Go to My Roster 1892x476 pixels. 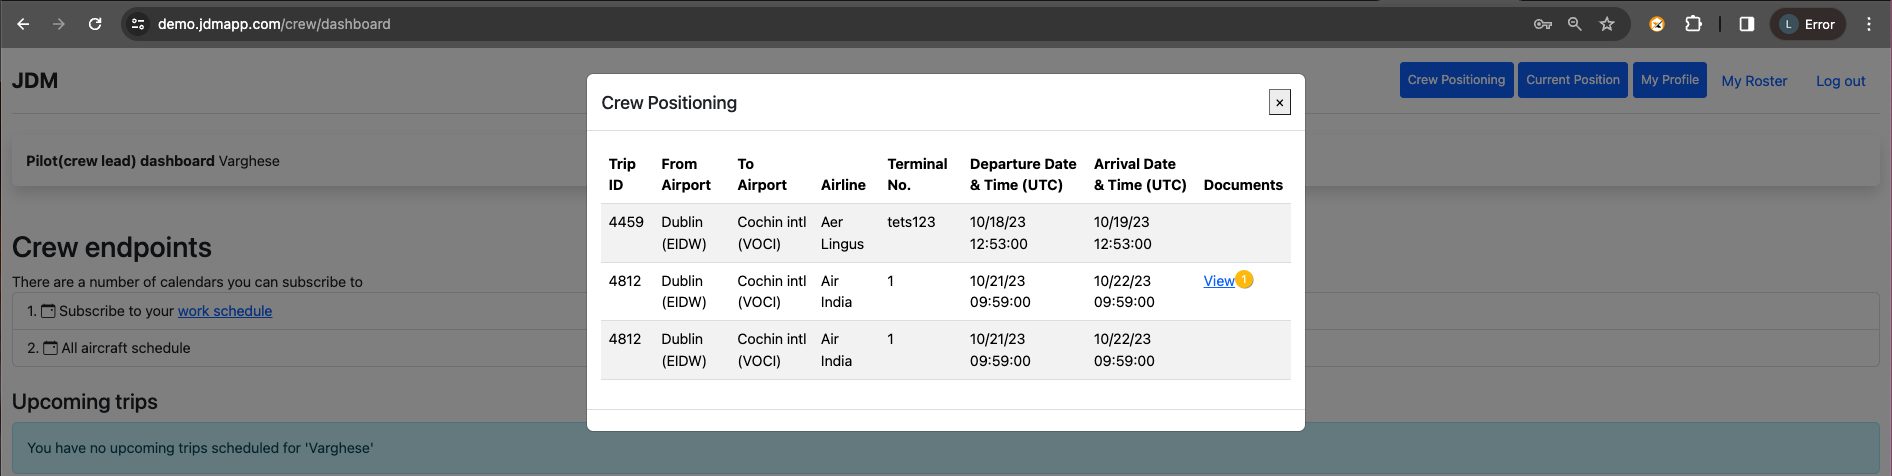click(1754, 81)
